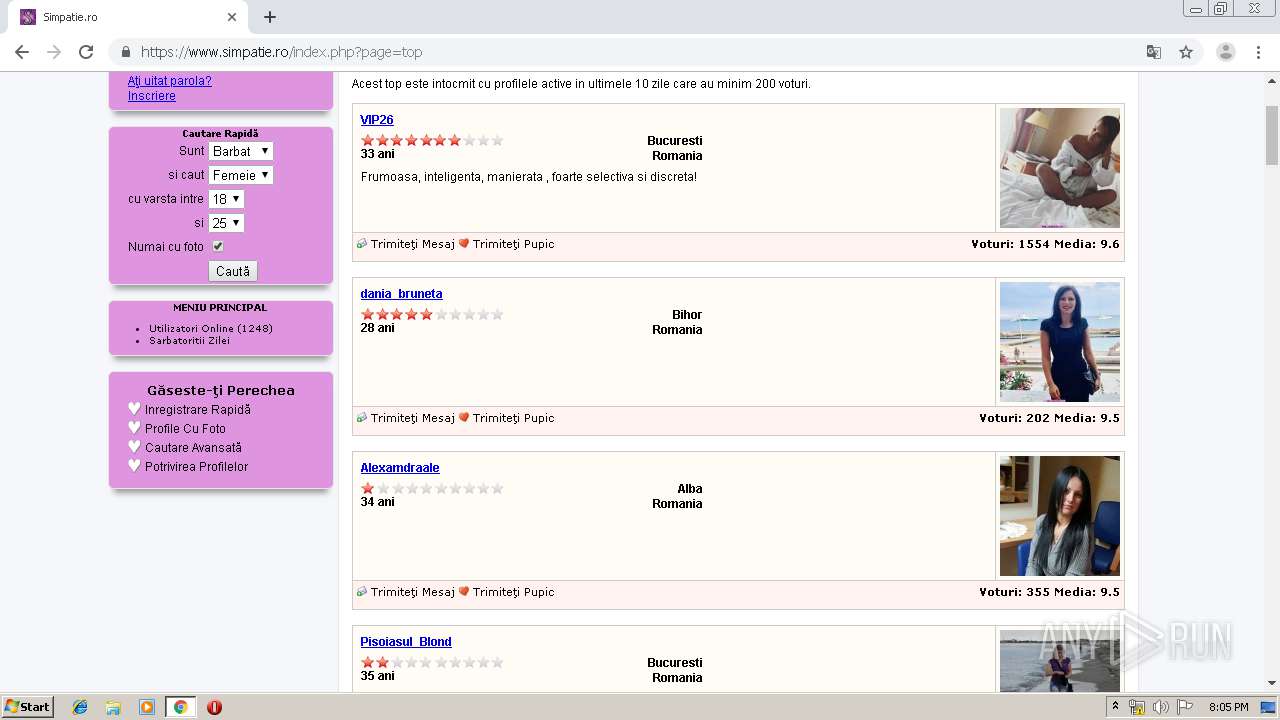Open the maximum age 25 dropdown
1280x720 pixels.
tap(226, 223)
